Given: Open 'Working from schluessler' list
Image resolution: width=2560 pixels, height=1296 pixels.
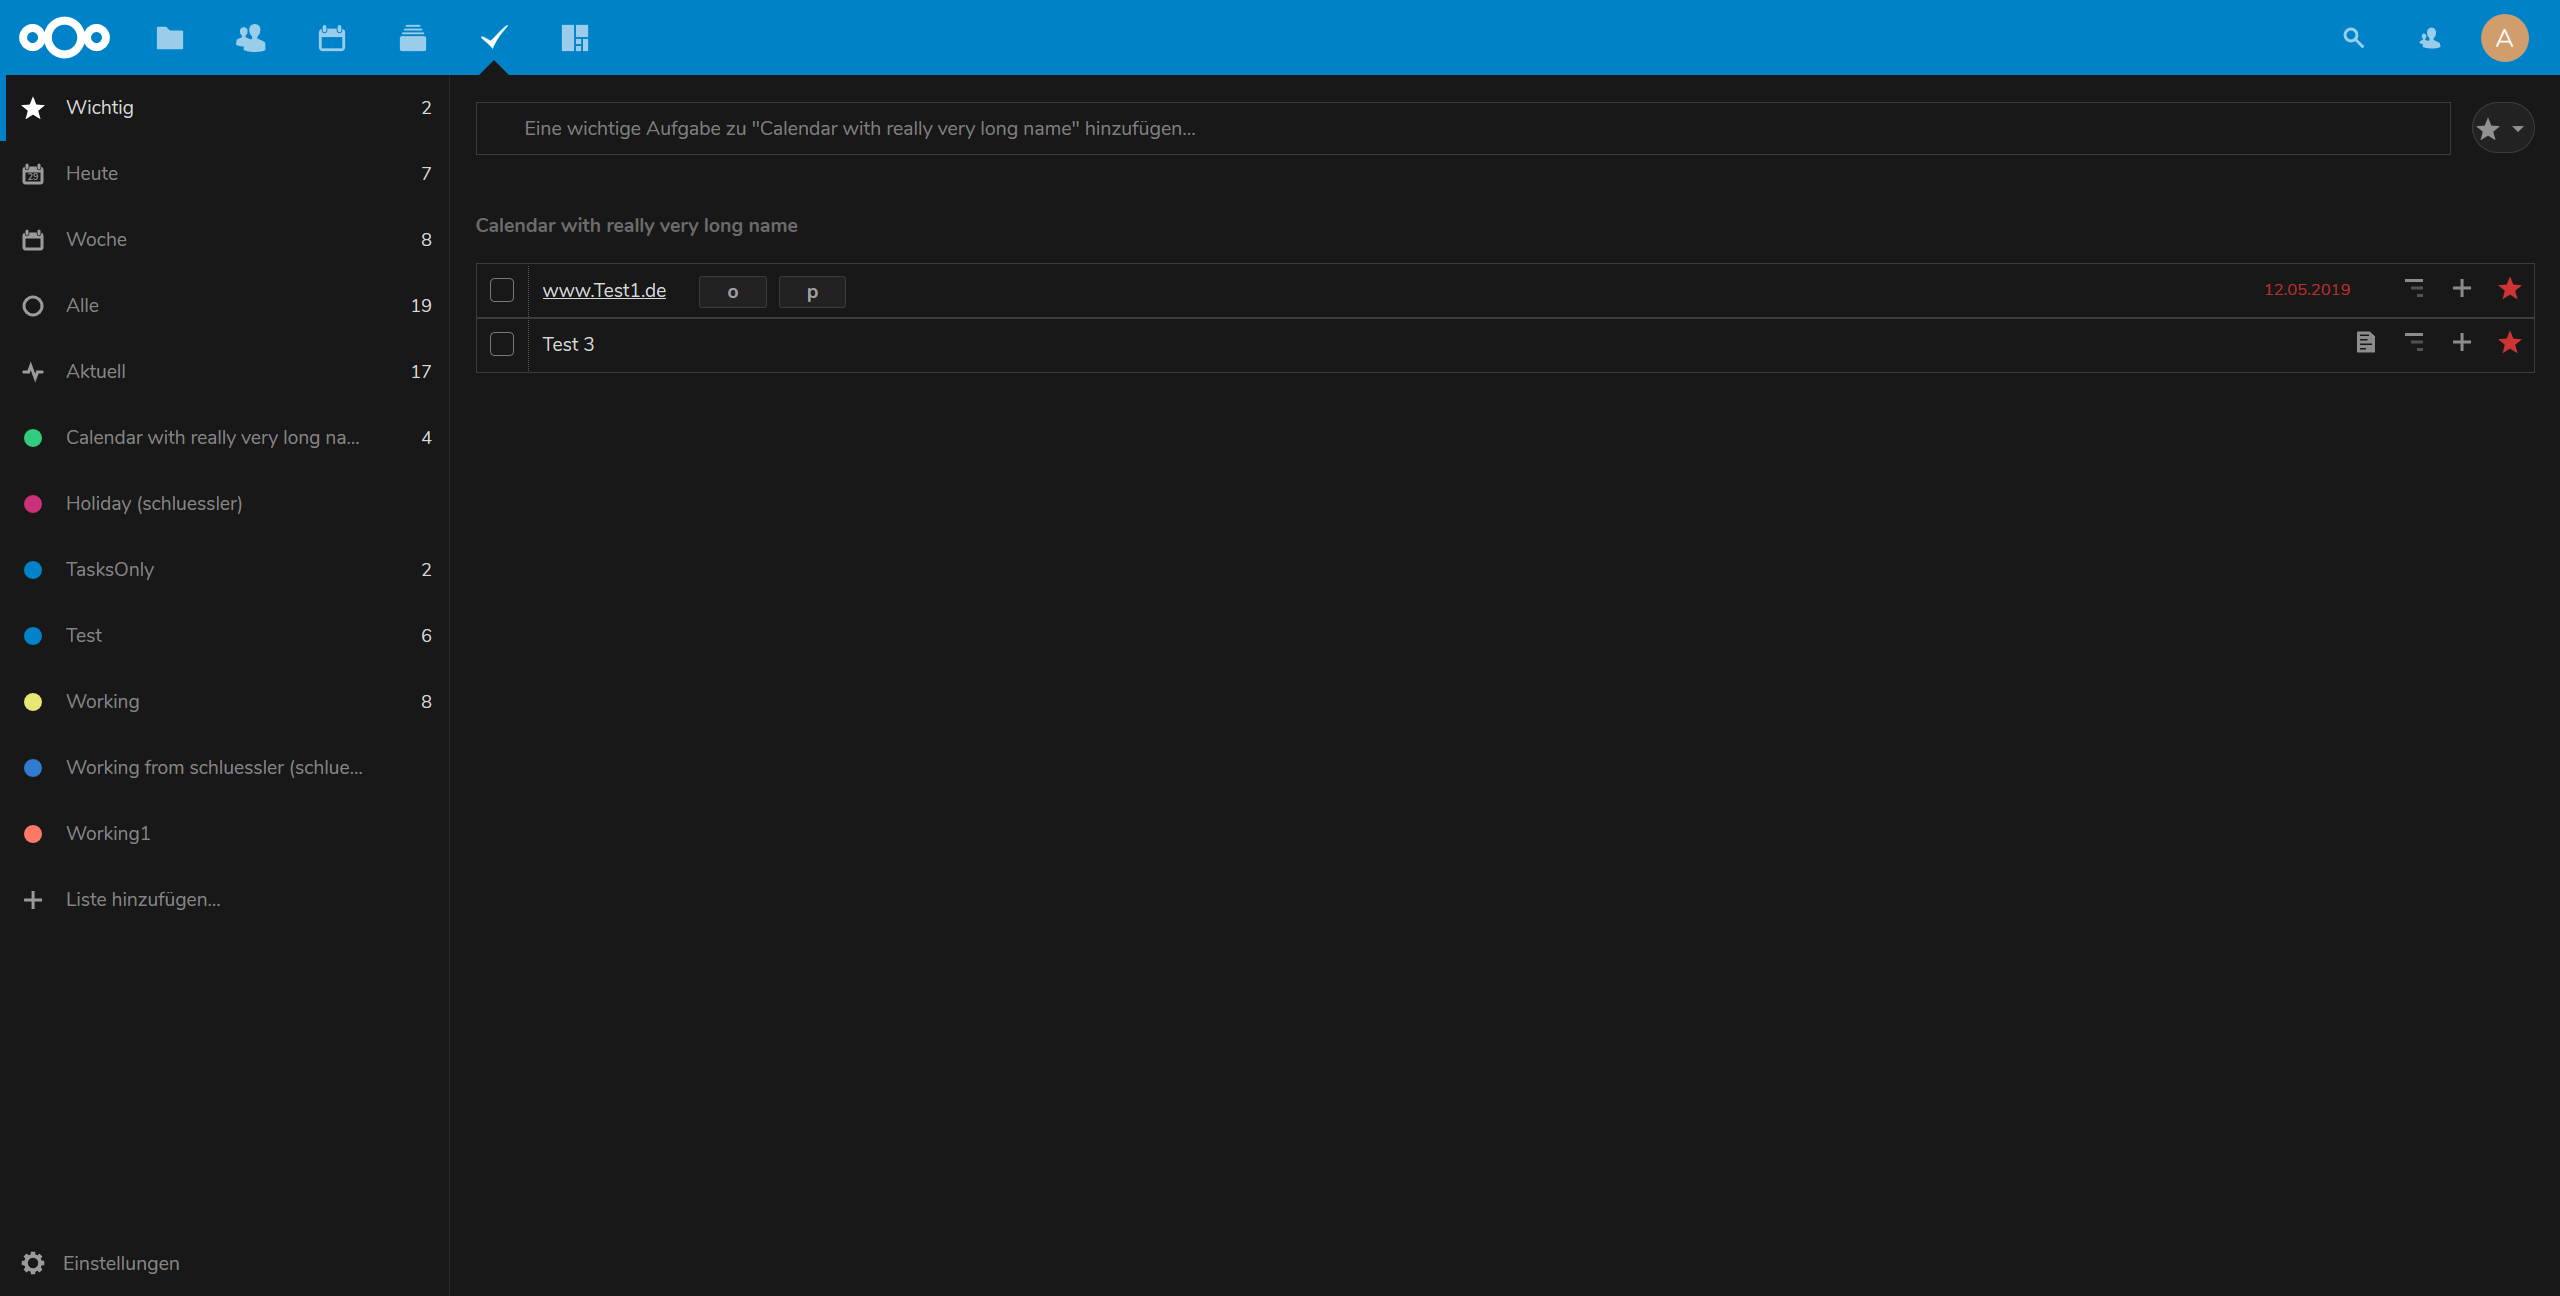Looking at the screenshot, I should point(225,767).
